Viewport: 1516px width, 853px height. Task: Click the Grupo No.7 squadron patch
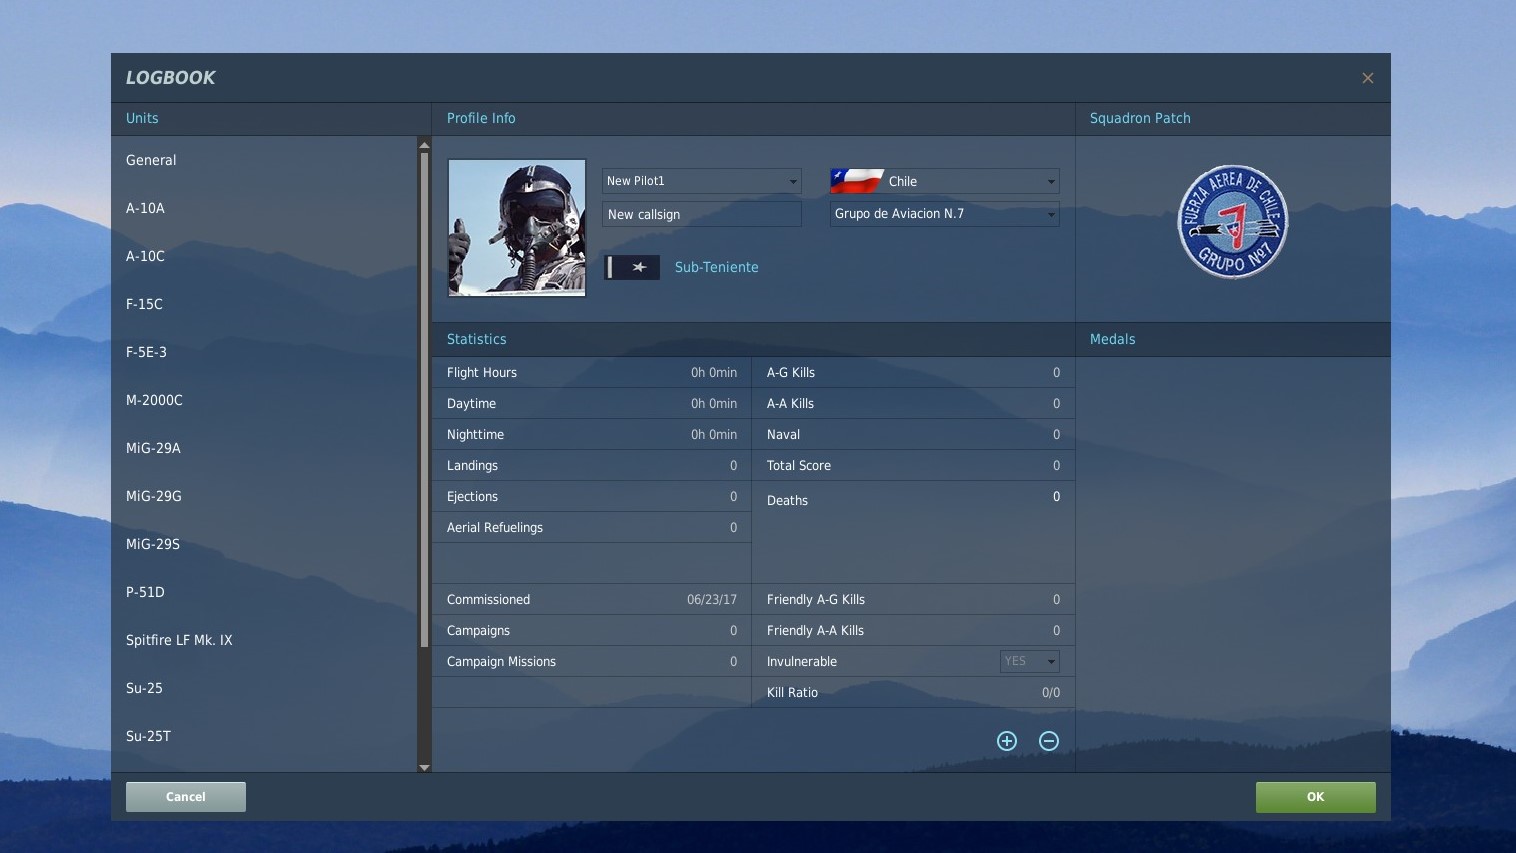1232,222
